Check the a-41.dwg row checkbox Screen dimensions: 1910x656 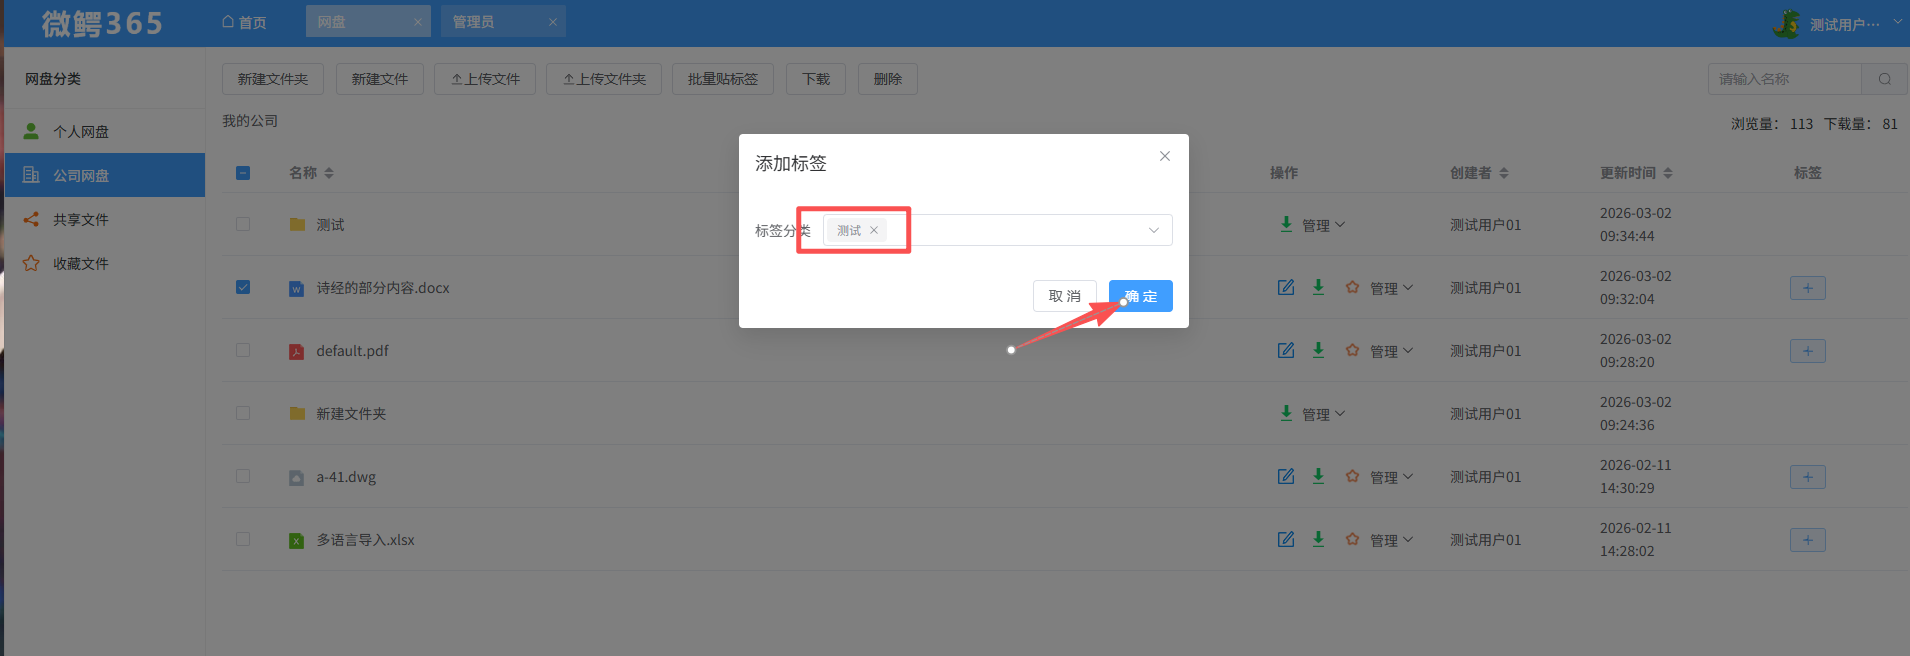pos(243,476)
